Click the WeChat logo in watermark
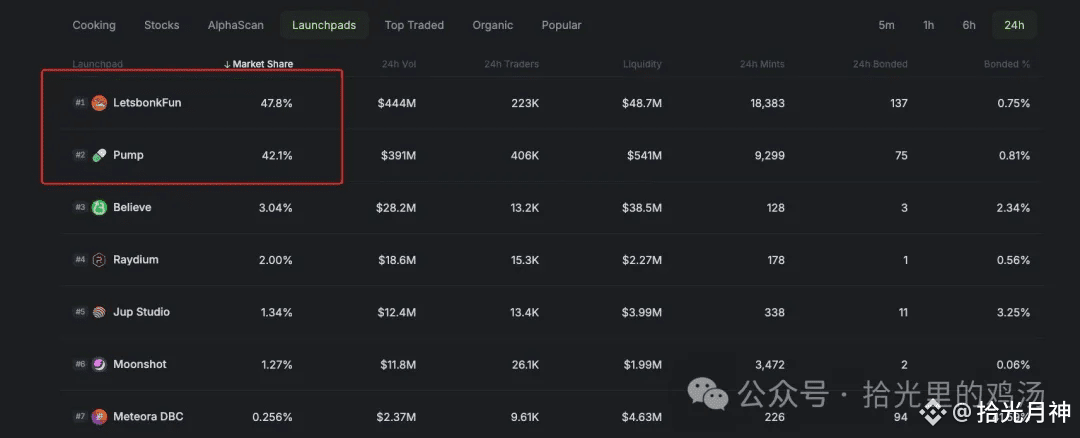The height and width of the screenshot is (438, 1080). click(714, 395)
